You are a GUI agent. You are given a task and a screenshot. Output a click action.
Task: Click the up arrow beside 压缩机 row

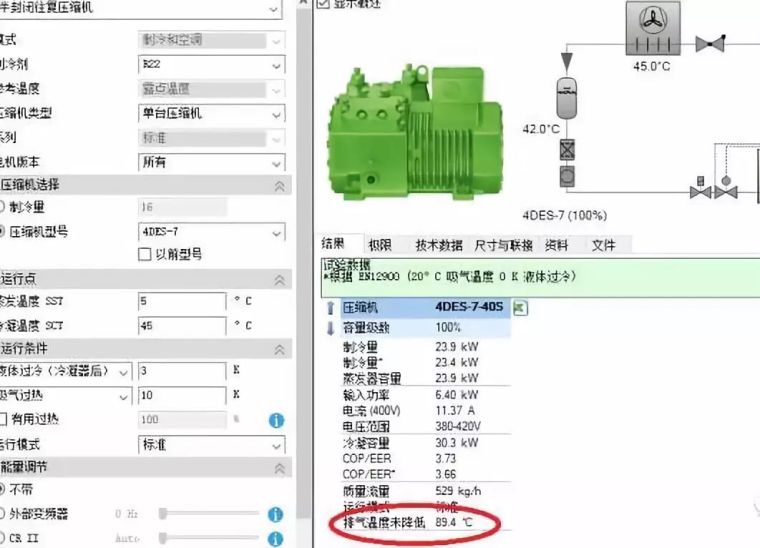[x=330, y=309]
